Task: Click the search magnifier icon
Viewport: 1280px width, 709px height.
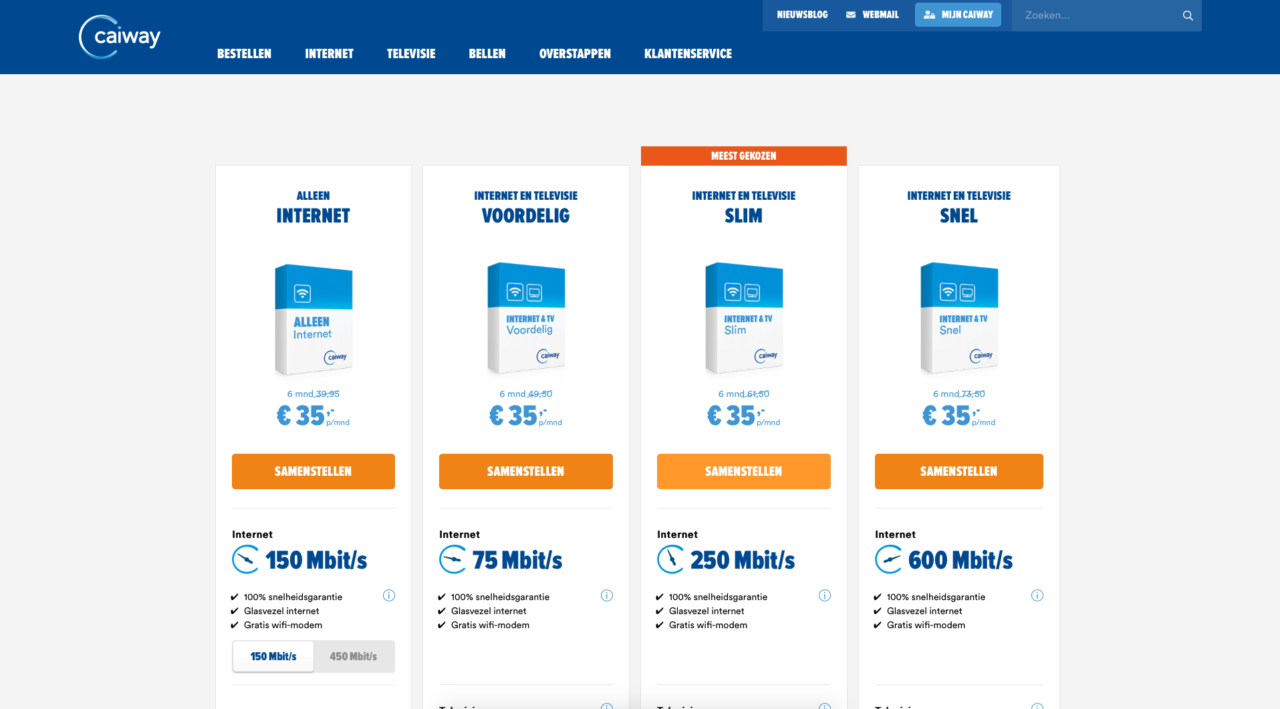Action: (x=1188, y=15)
